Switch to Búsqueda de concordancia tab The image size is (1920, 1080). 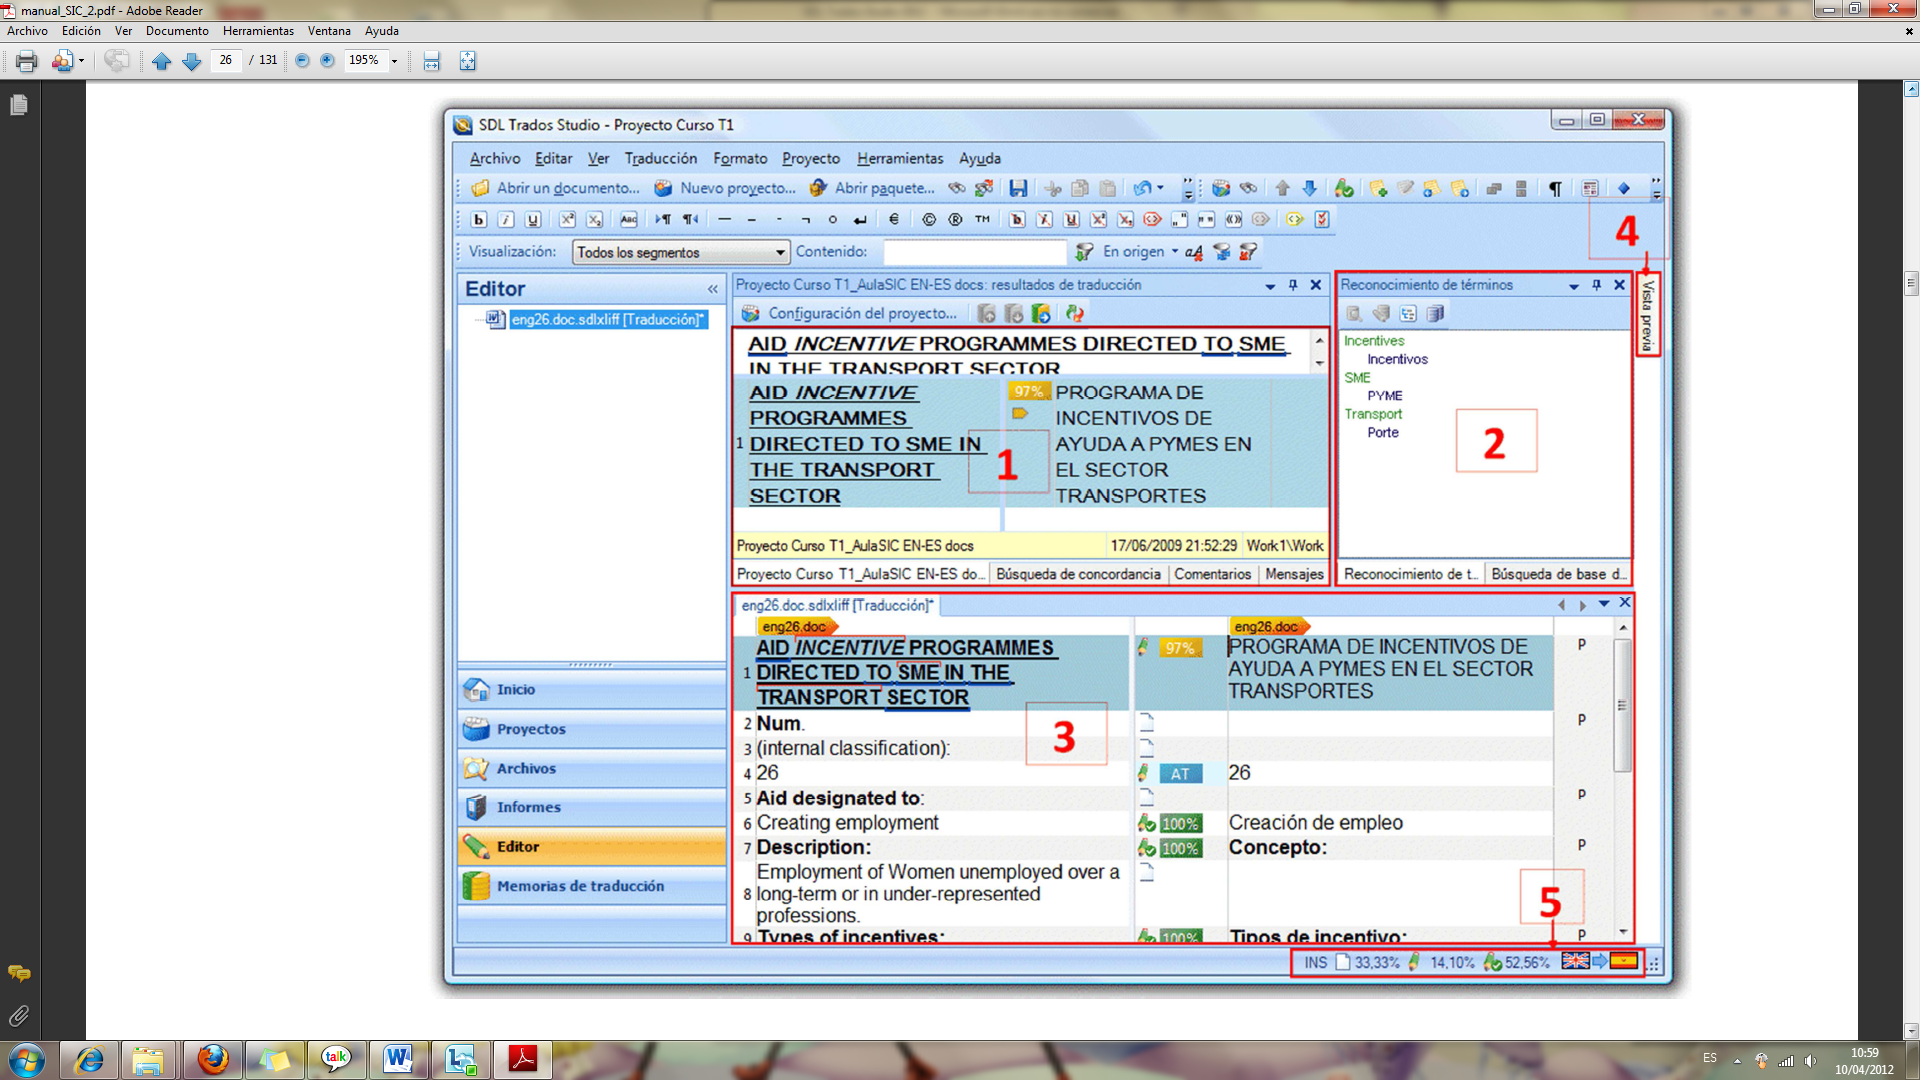point(1078,574)
